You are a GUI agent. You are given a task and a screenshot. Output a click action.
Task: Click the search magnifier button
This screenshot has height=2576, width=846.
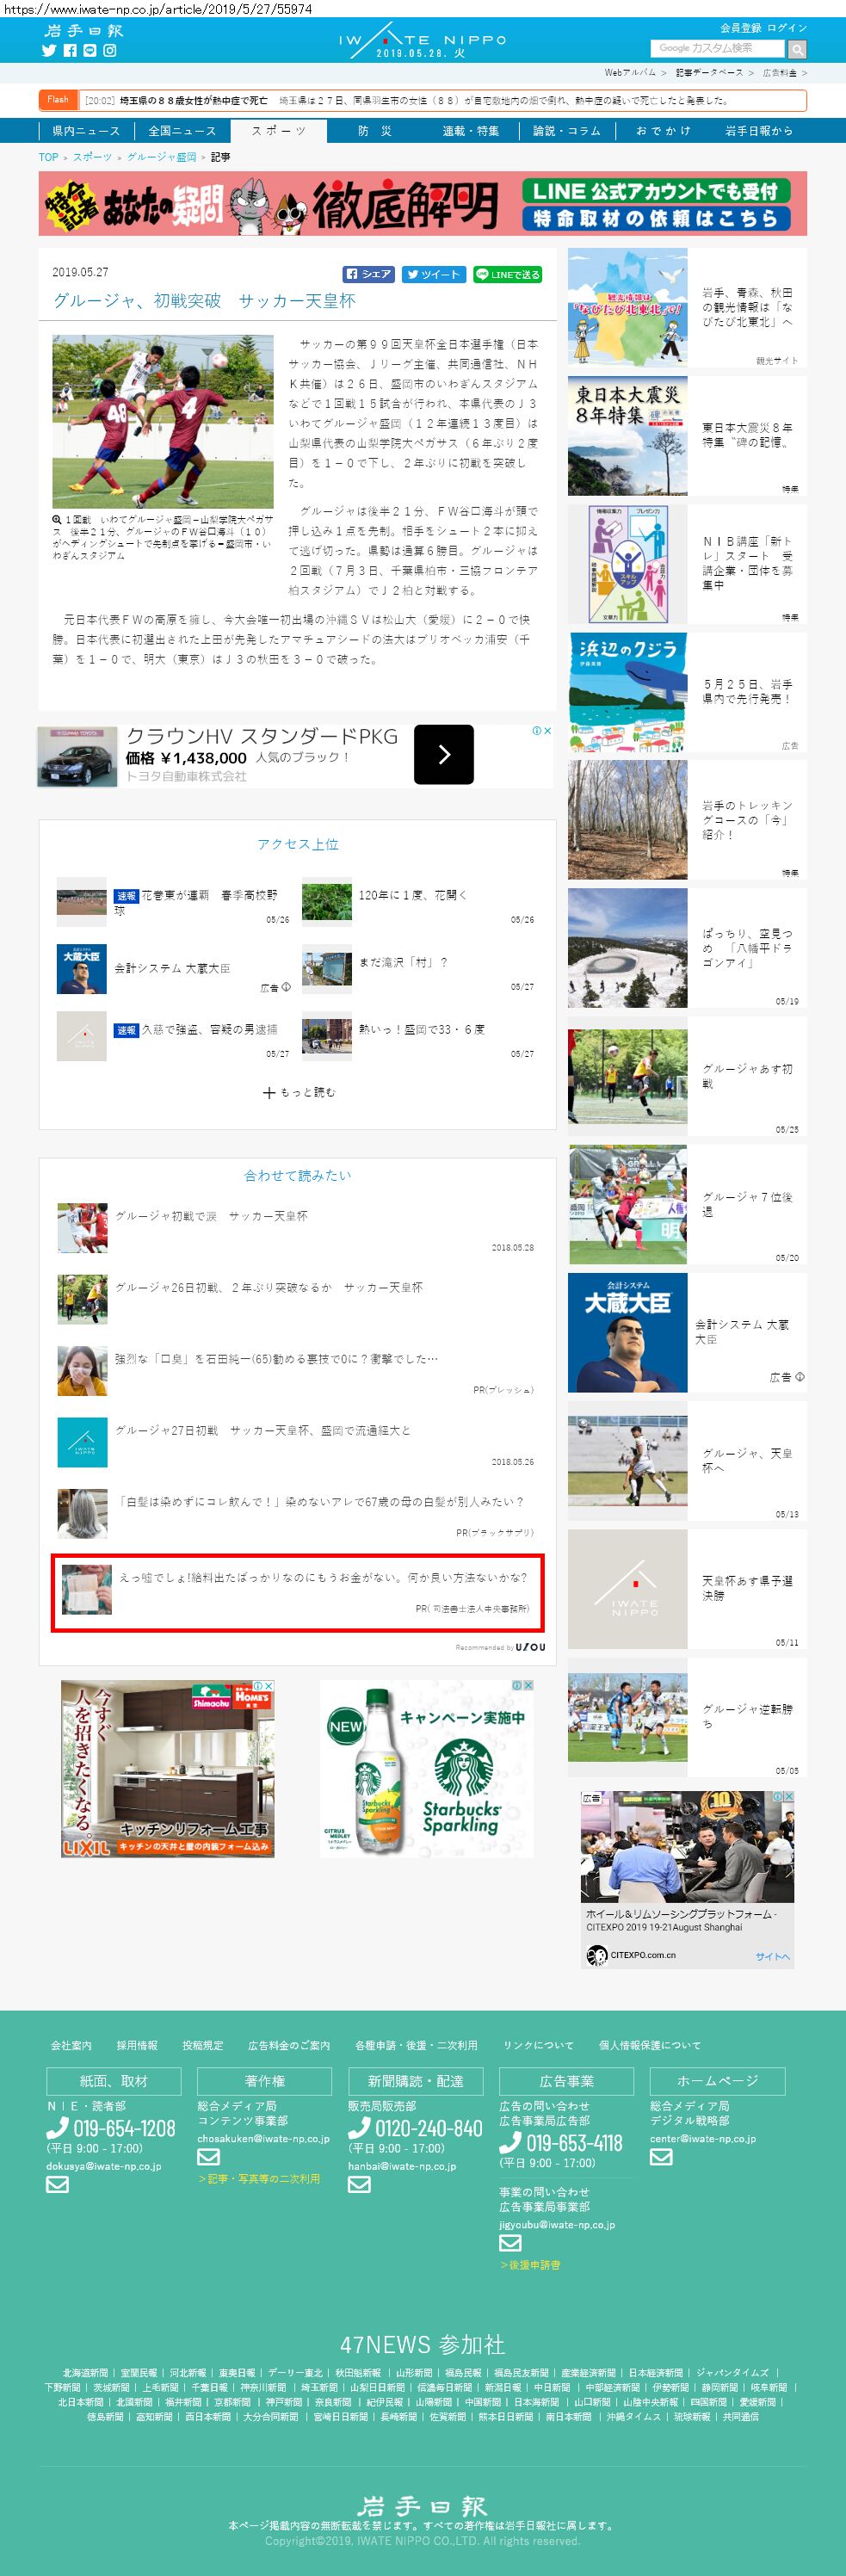(x=797, y=49)
